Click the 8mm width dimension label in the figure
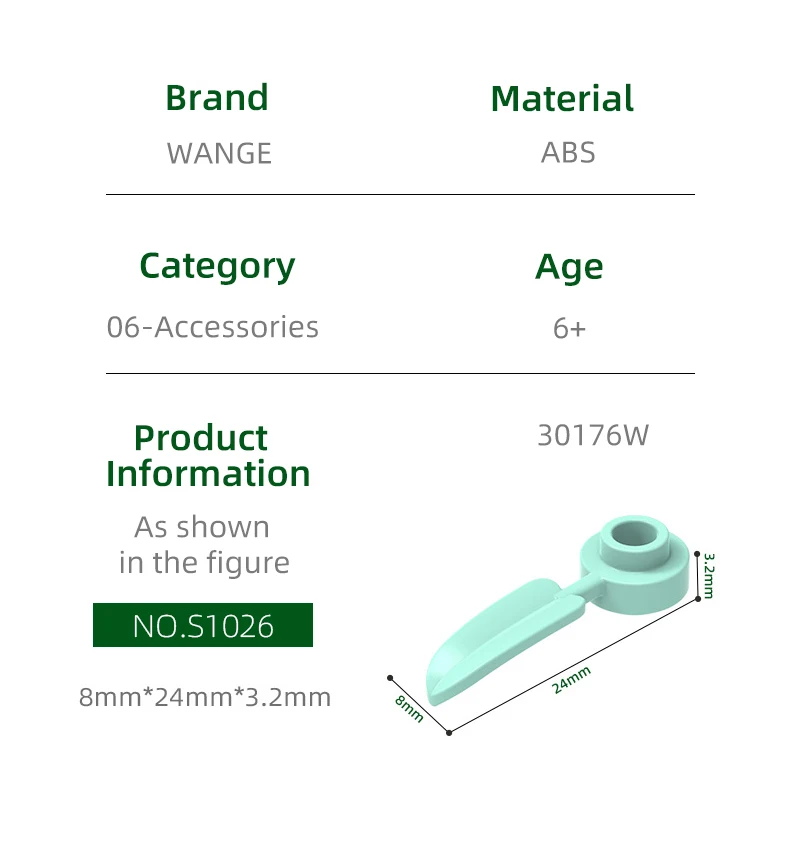The image size is (800, 852). tap(408, 707)
